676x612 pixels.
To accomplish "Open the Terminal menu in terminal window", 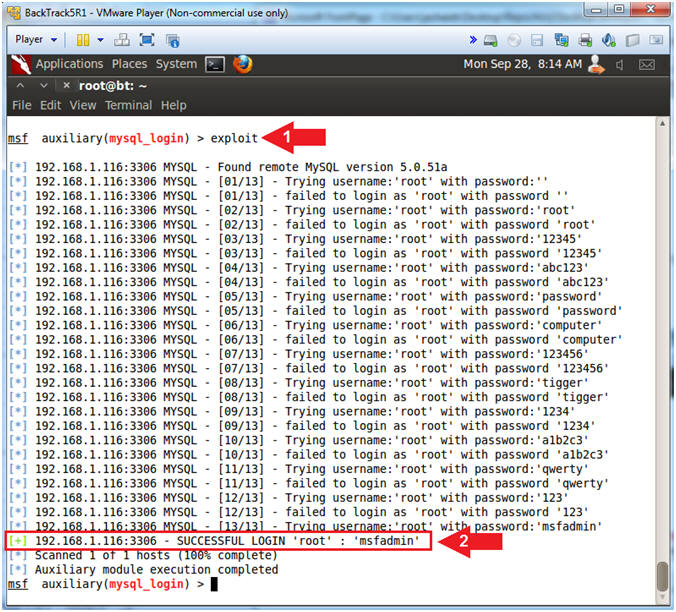I will click(x=128, y=105).
